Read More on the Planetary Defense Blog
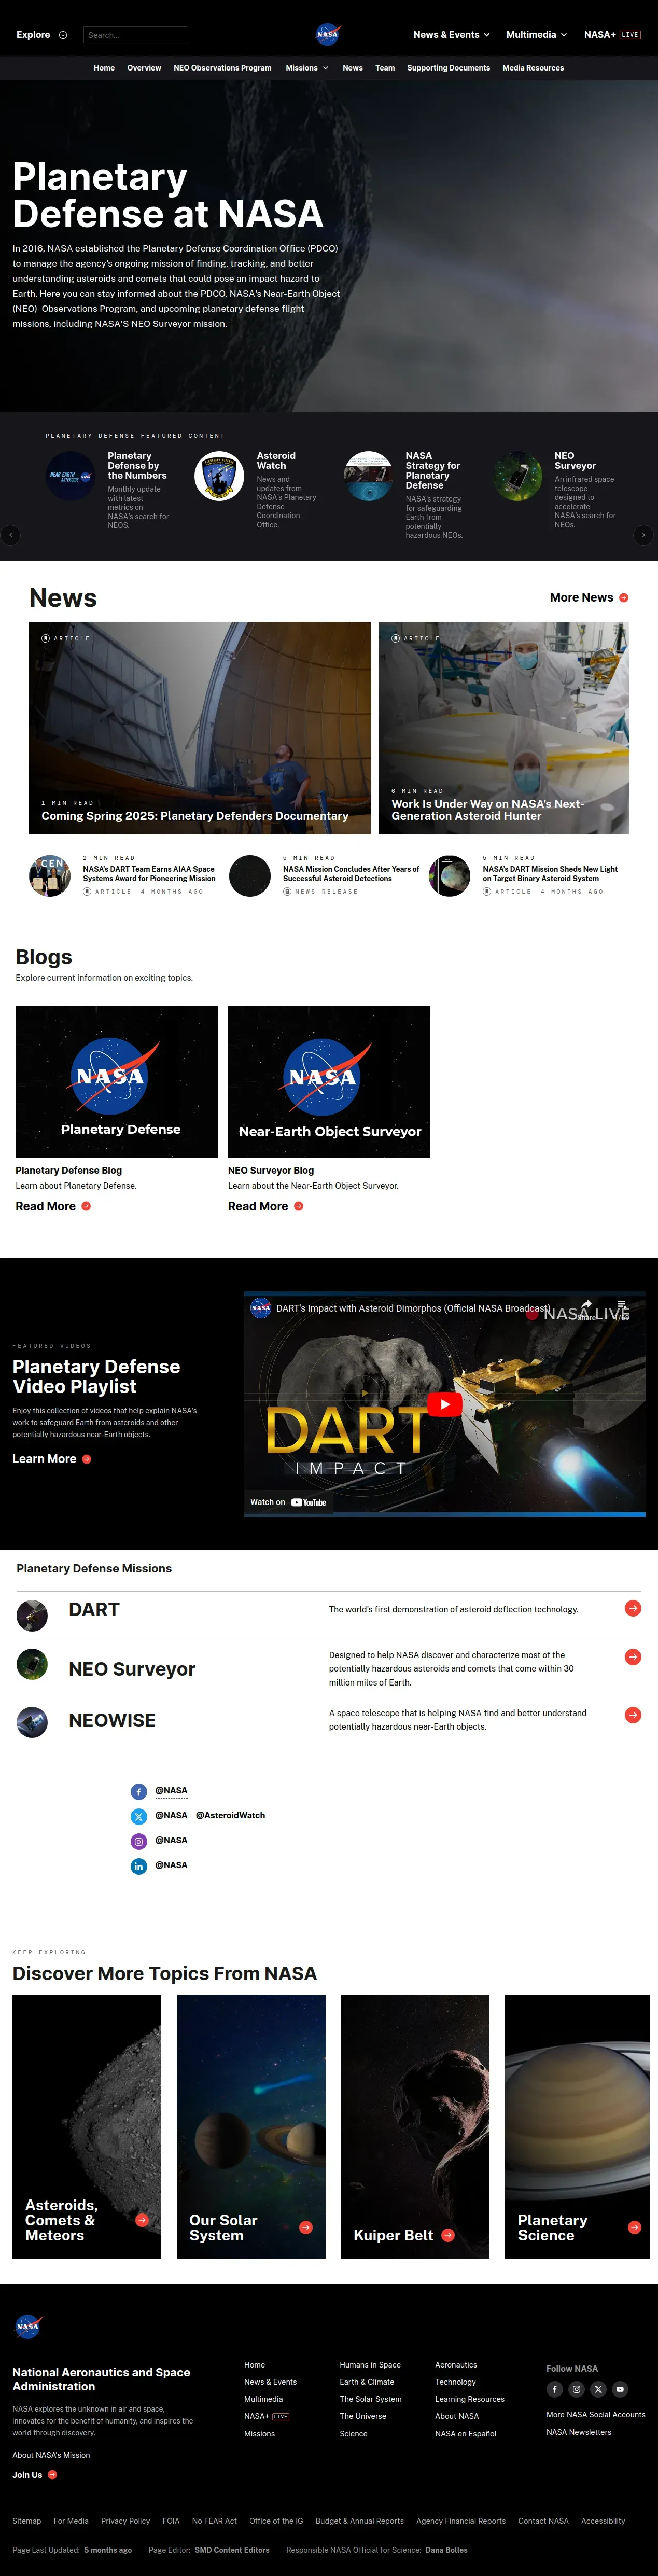 (x=53, y=1206)
